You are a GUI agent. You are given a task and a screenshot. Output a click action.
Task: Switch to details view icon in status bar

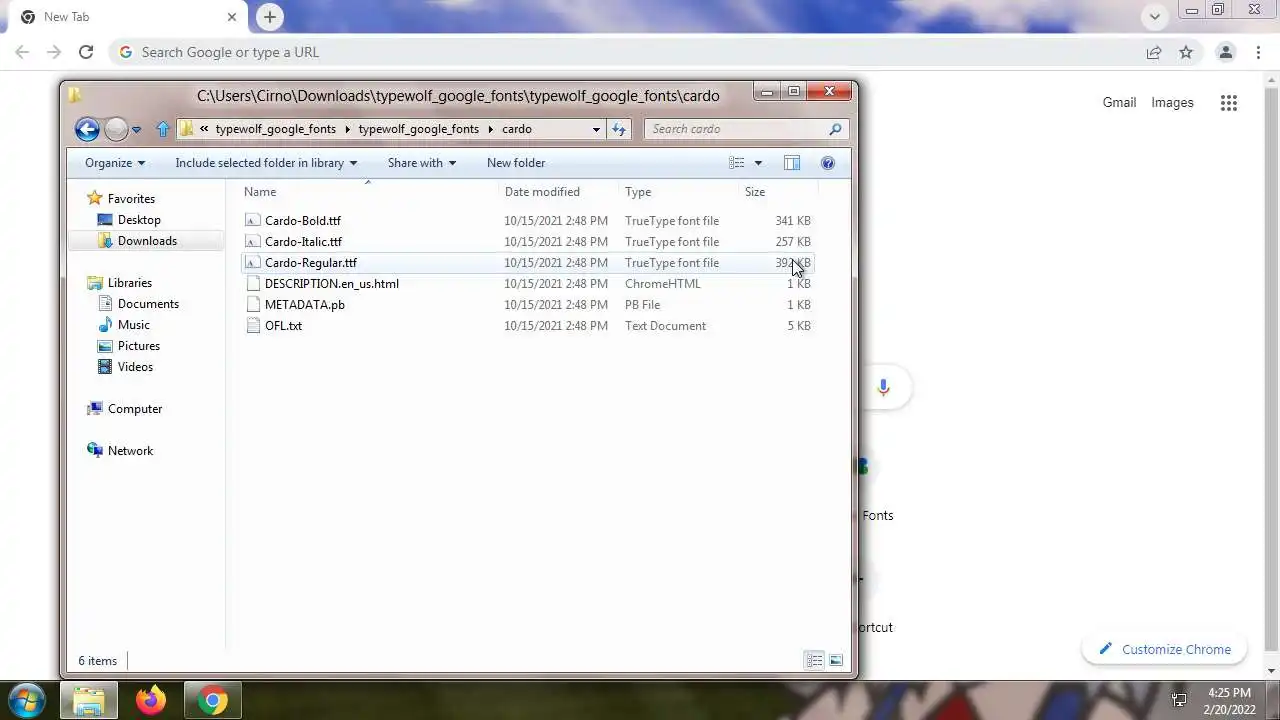814,660
